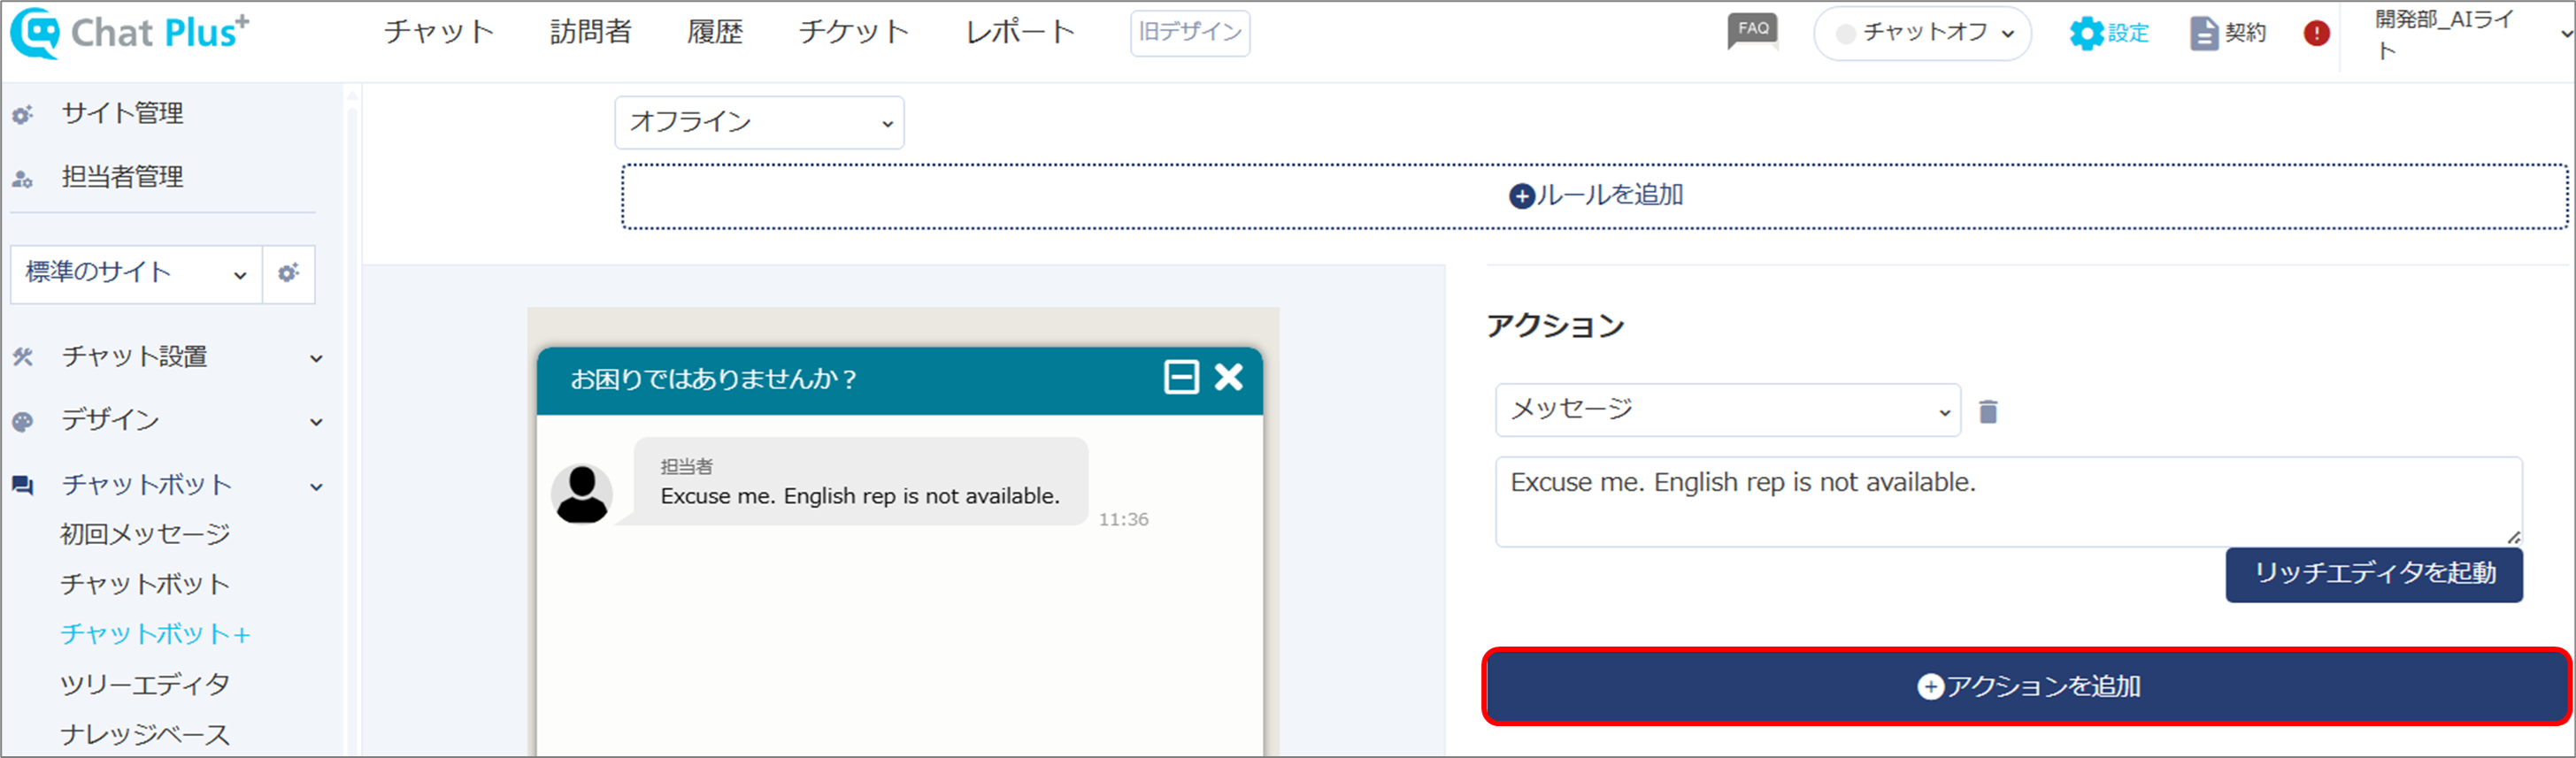Screen dimensions: 2576x758
Task: Click the Chat Plus logo
Action: click(x=130, y=33)
